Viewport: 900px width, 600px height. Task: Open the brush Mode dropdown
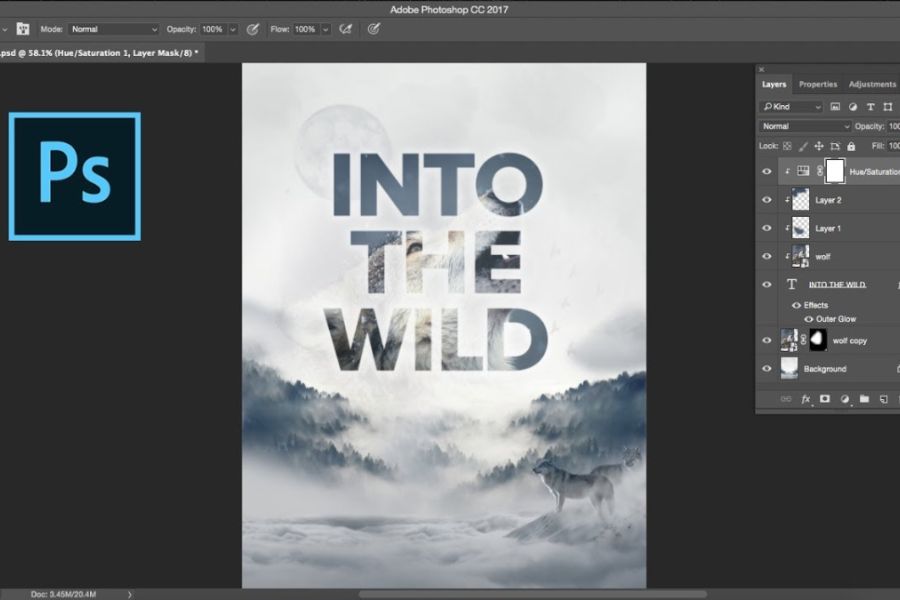tap(114, 29)
